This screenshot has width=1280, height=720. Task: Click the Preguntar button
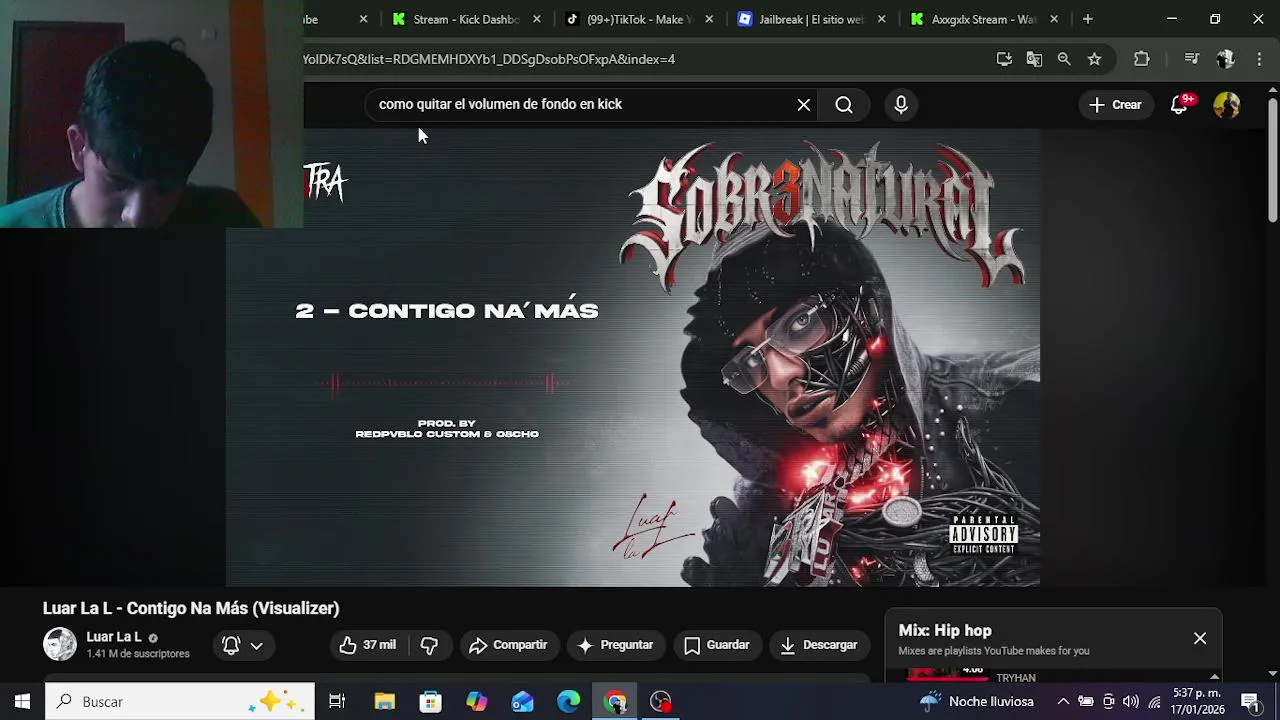point(616,645)
